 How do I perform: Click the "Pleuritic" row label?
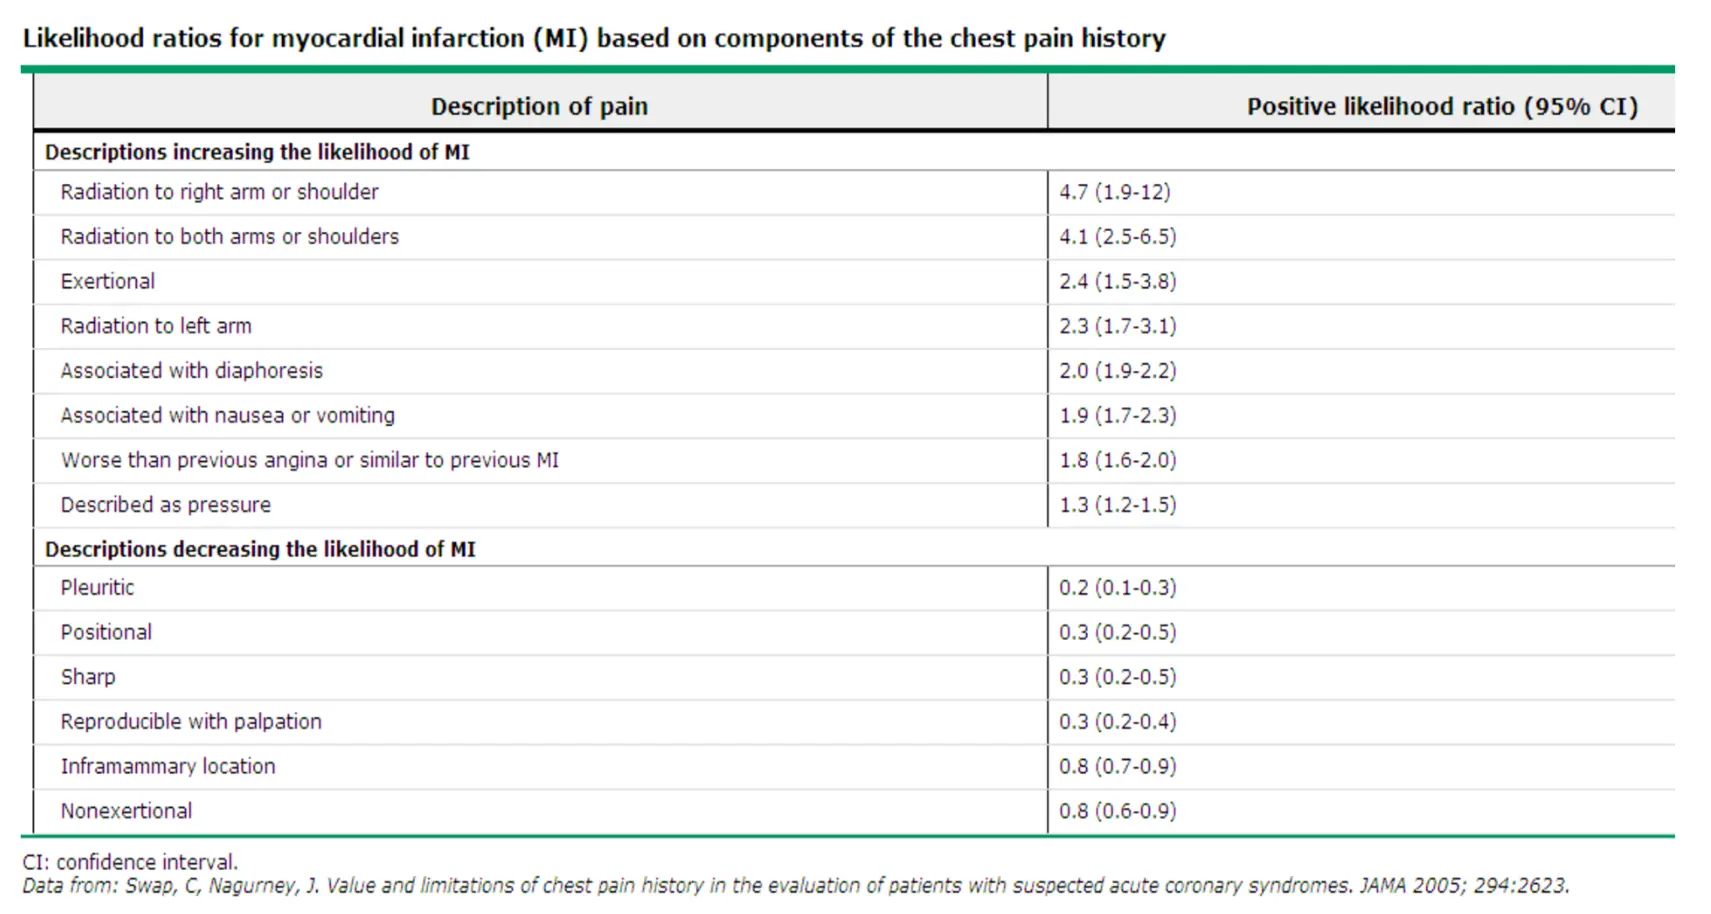click(97, 588)
